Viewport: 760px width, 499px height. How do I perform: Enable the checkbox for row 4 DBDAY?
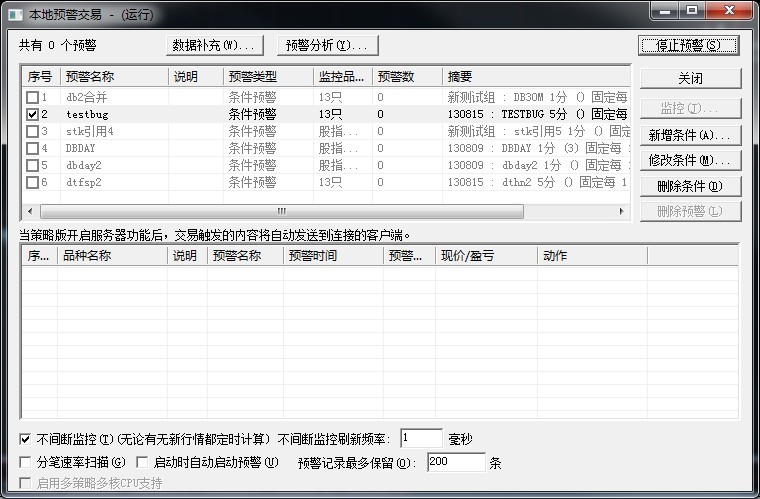tap(33, 149)
